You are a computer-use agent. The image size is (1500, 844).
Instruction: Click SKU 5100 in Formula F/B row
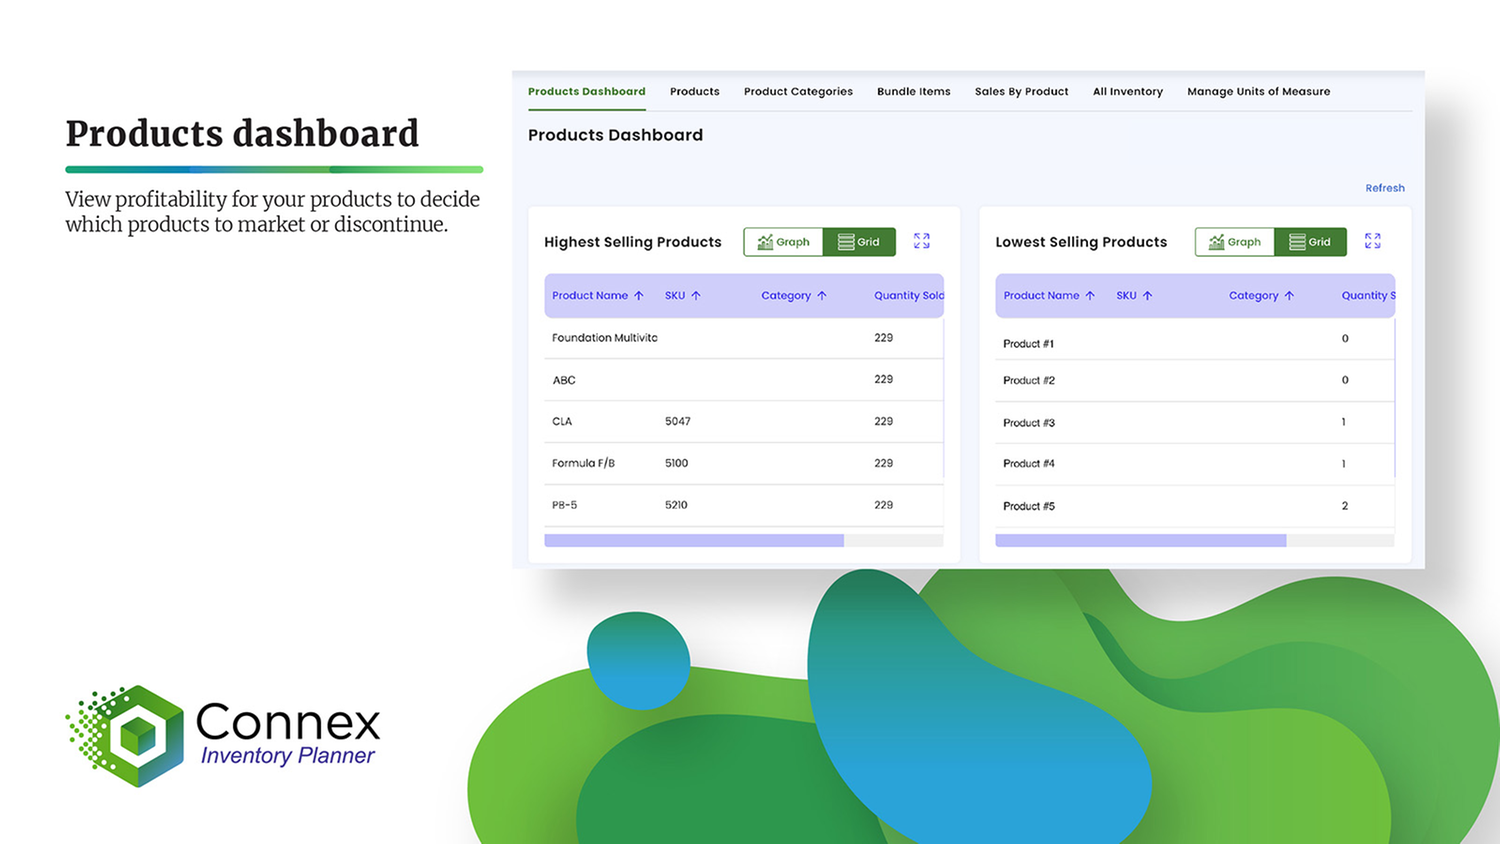677,464
